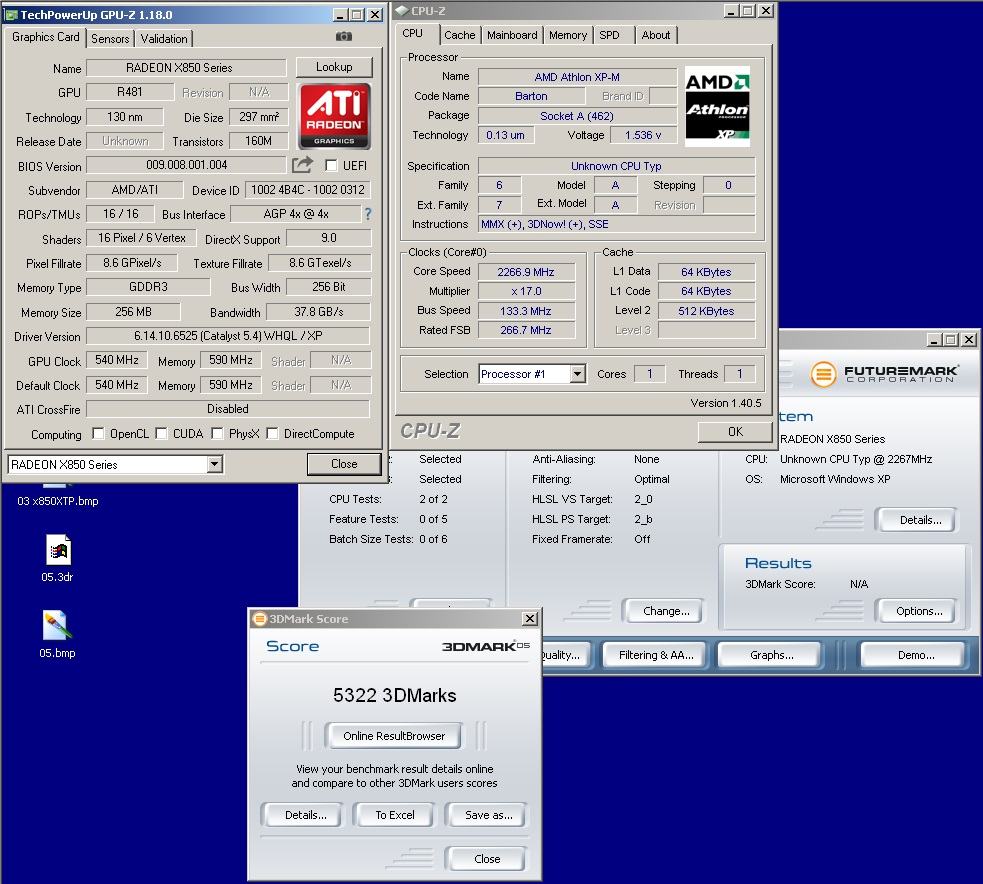Click the Close button in GPU-Z

click(344, 464)
